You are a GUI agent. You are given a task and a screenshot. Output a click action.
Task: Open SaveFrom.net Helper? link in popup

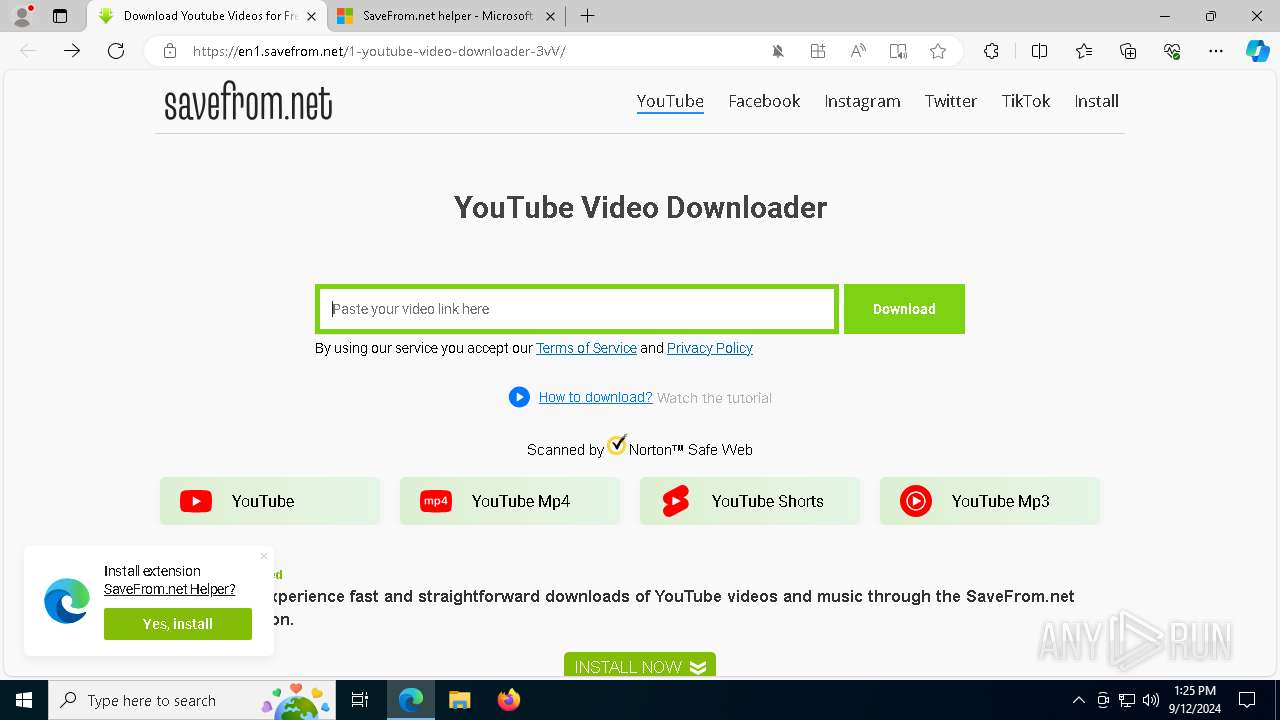click(170, 589)
